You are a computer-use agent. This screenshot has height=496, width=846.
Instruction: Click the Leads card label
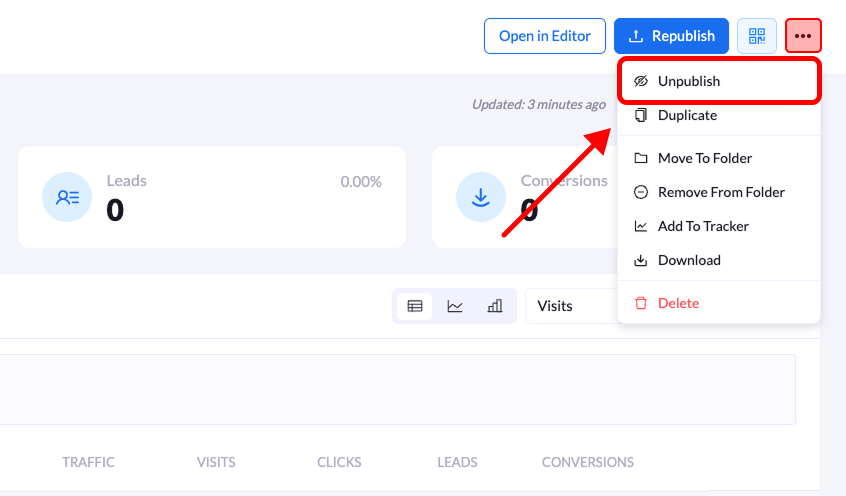[127, 181]
